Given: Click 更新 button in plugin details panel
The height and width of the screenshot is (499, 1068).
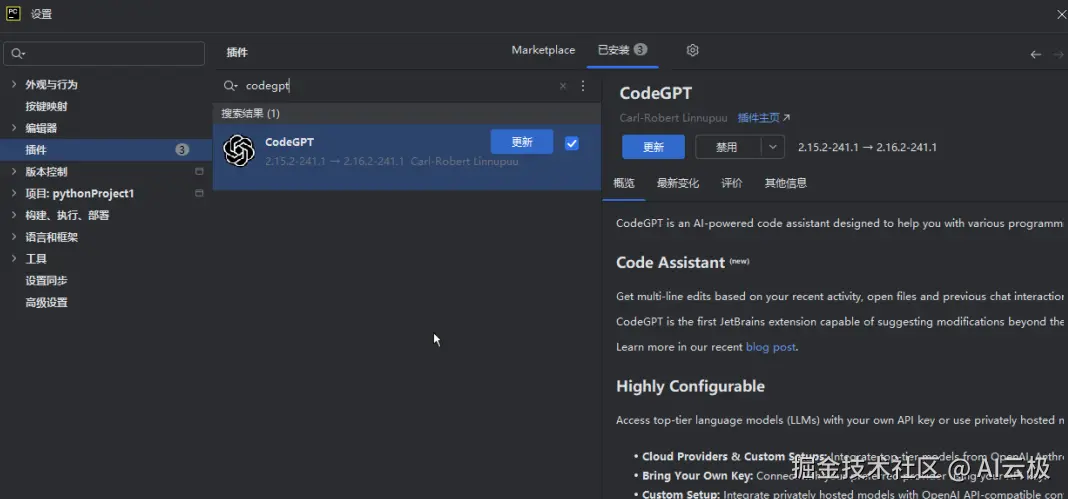Looking at the screenshot, I should coord(653,146).
